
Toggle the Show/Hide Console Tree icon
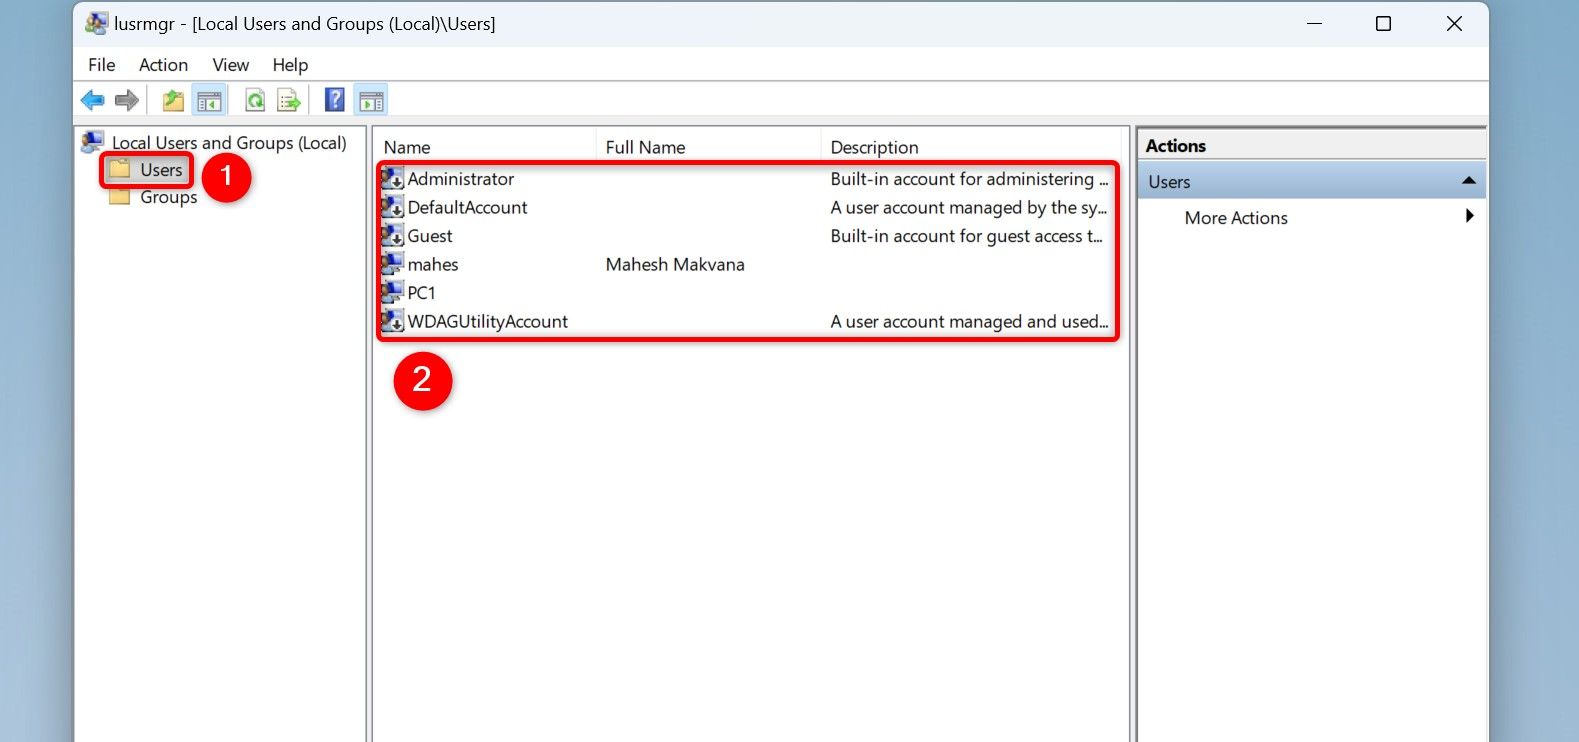(x=209, y=100)
